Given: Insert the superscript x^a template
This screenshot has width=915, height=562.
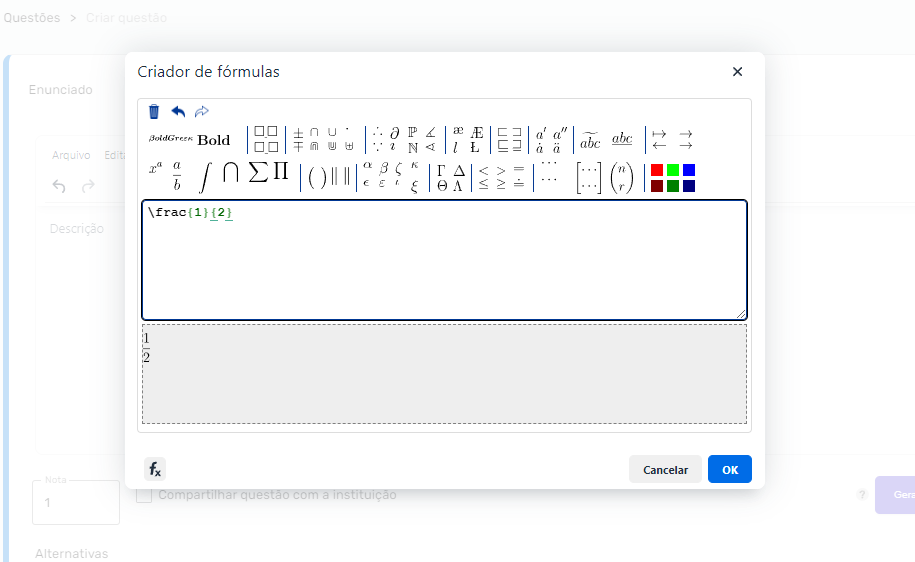Looking at the screenshot, I should 155,169.
